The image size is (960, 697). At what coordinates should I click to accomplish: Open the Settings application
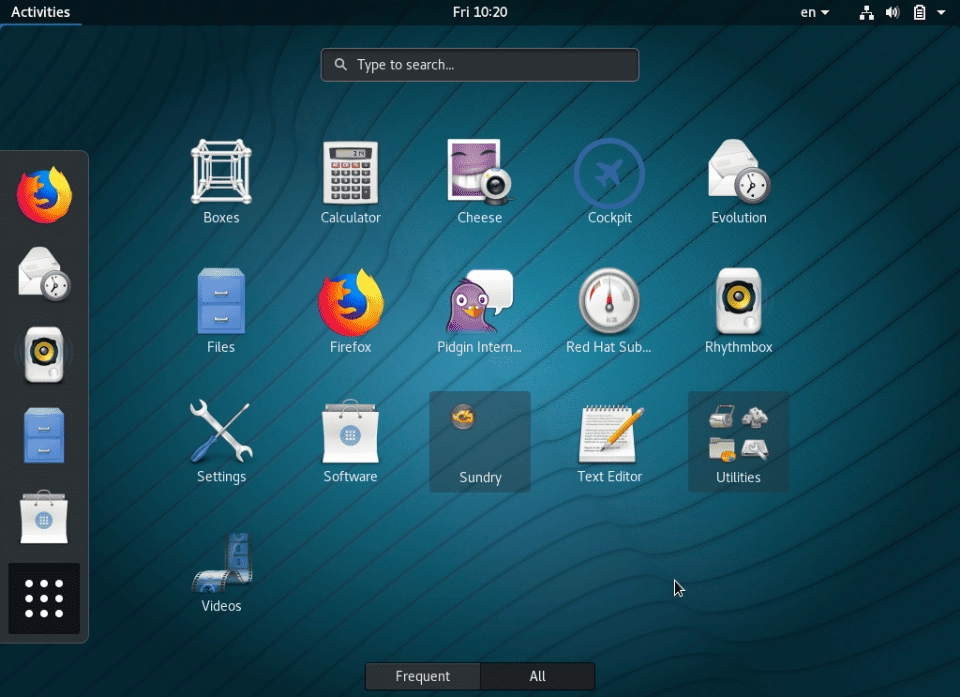(x=221, y=441)
